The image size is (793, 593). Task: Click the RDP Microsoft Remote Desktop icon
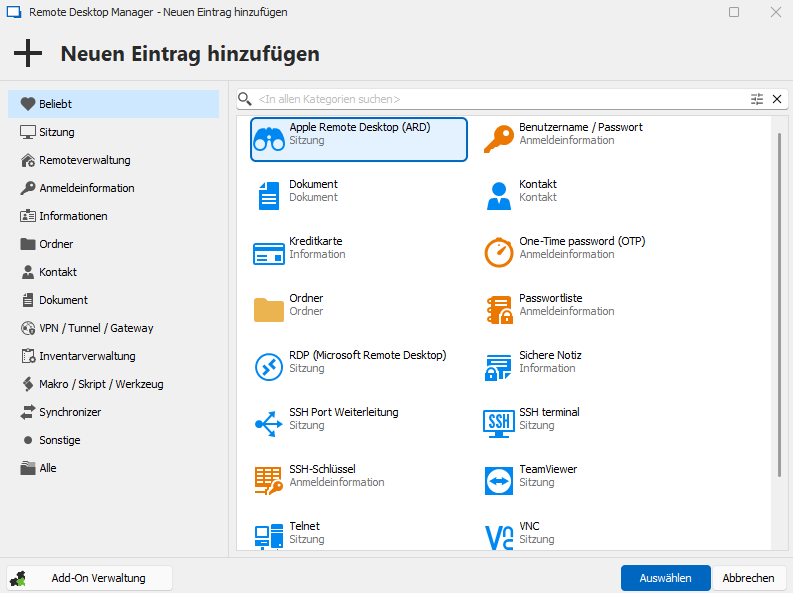269,367
